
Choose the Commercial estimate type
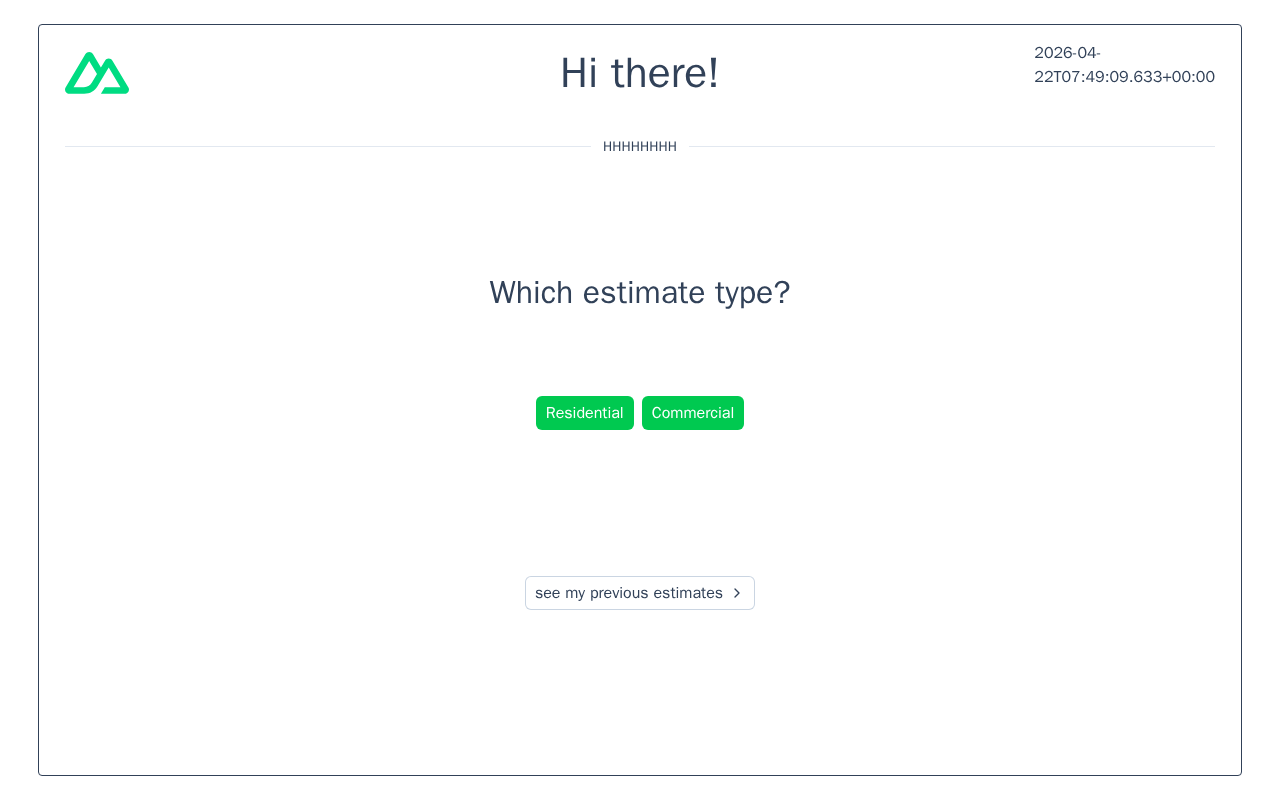pyautogui.click(x=693, y=413)
